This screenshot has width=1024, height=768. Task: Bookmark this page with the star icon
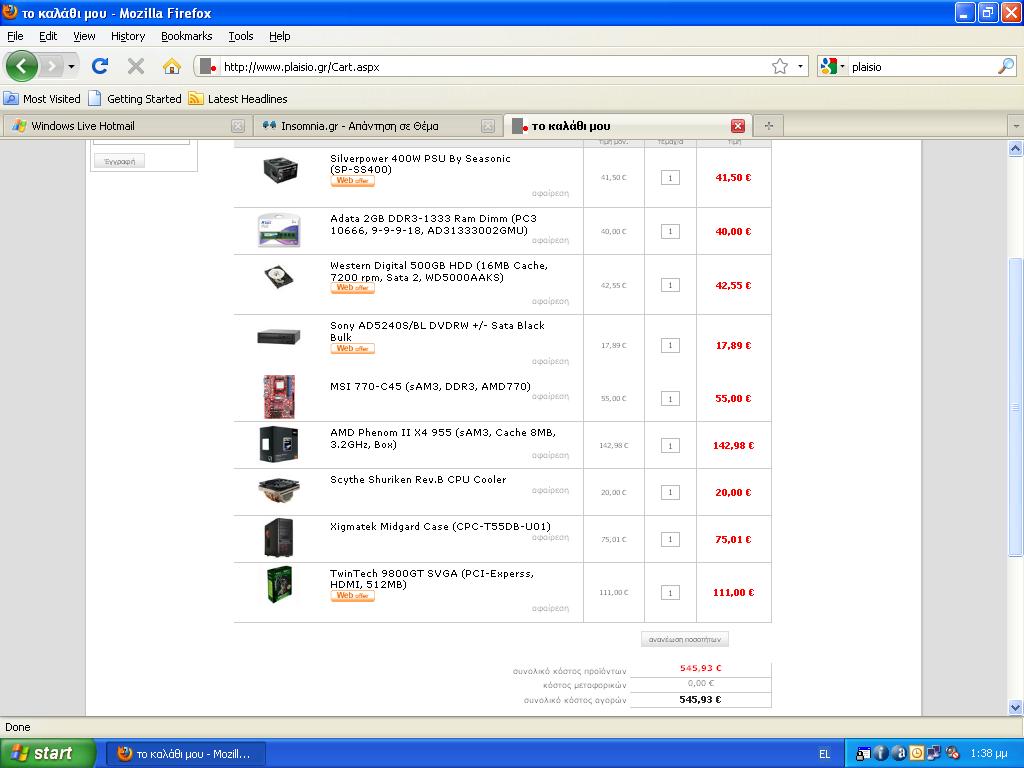(780, 66)
